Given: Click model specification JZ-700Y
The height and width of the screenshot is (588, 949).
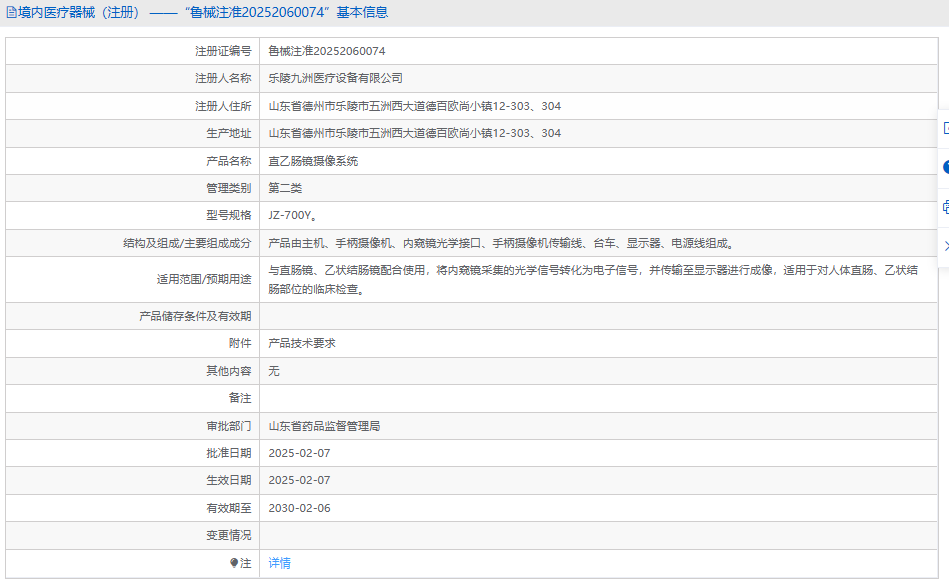Looking at the screenshot, I should pyautogui.click(x=292, y=215).
